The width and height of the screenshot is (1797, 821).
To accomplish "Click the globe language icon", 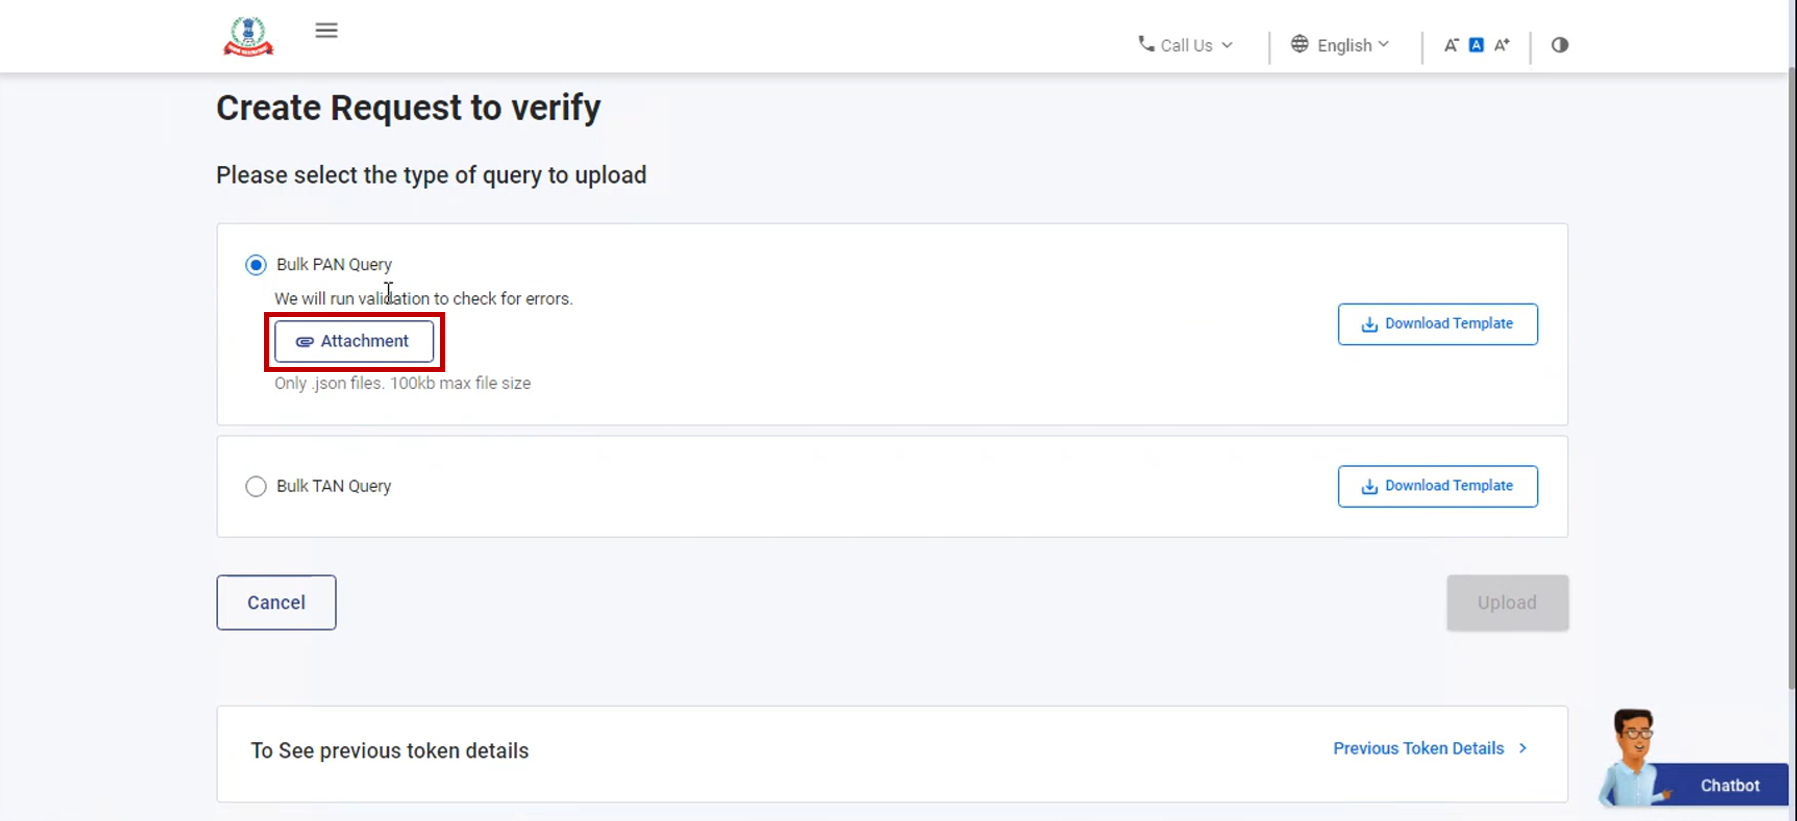I will [1299, 44].
